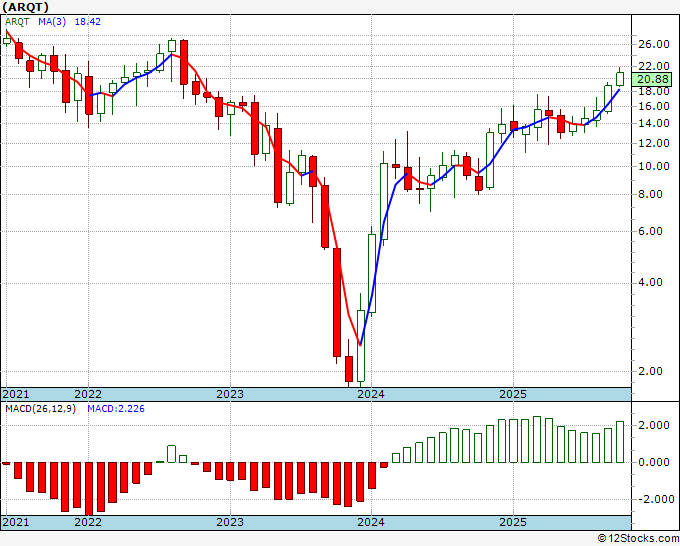
Task: Click the last MACD histogram bar
Action: coord(620,442)
